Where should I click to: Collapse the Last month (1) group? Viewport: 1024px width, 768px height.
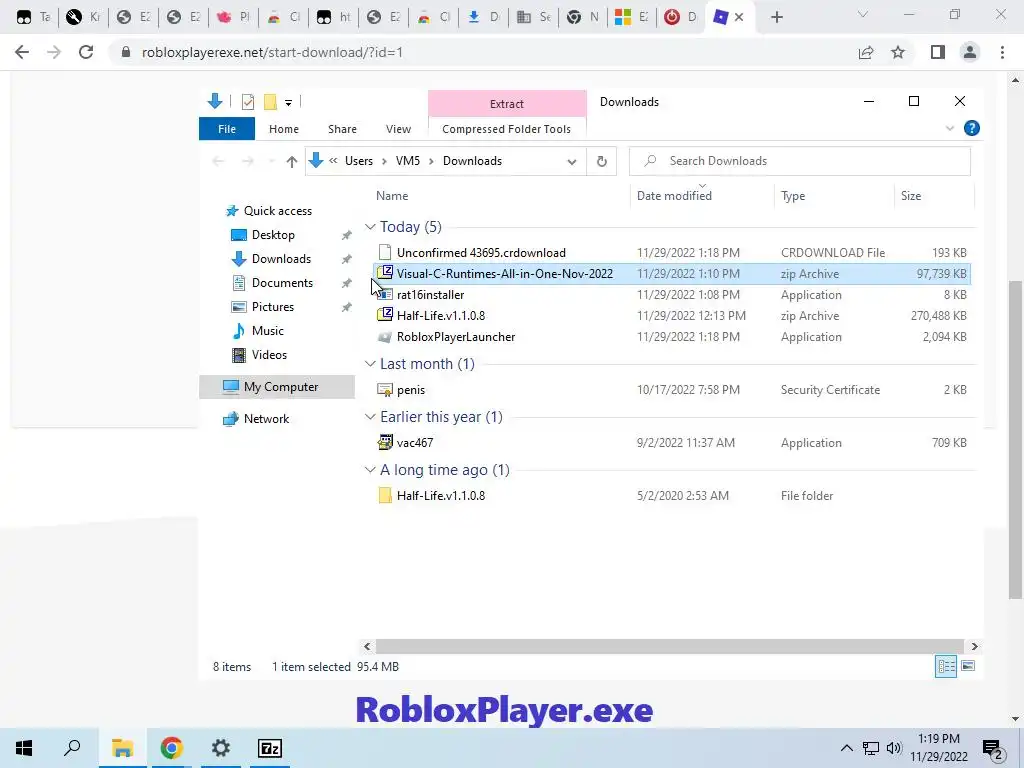coord(370,364)
